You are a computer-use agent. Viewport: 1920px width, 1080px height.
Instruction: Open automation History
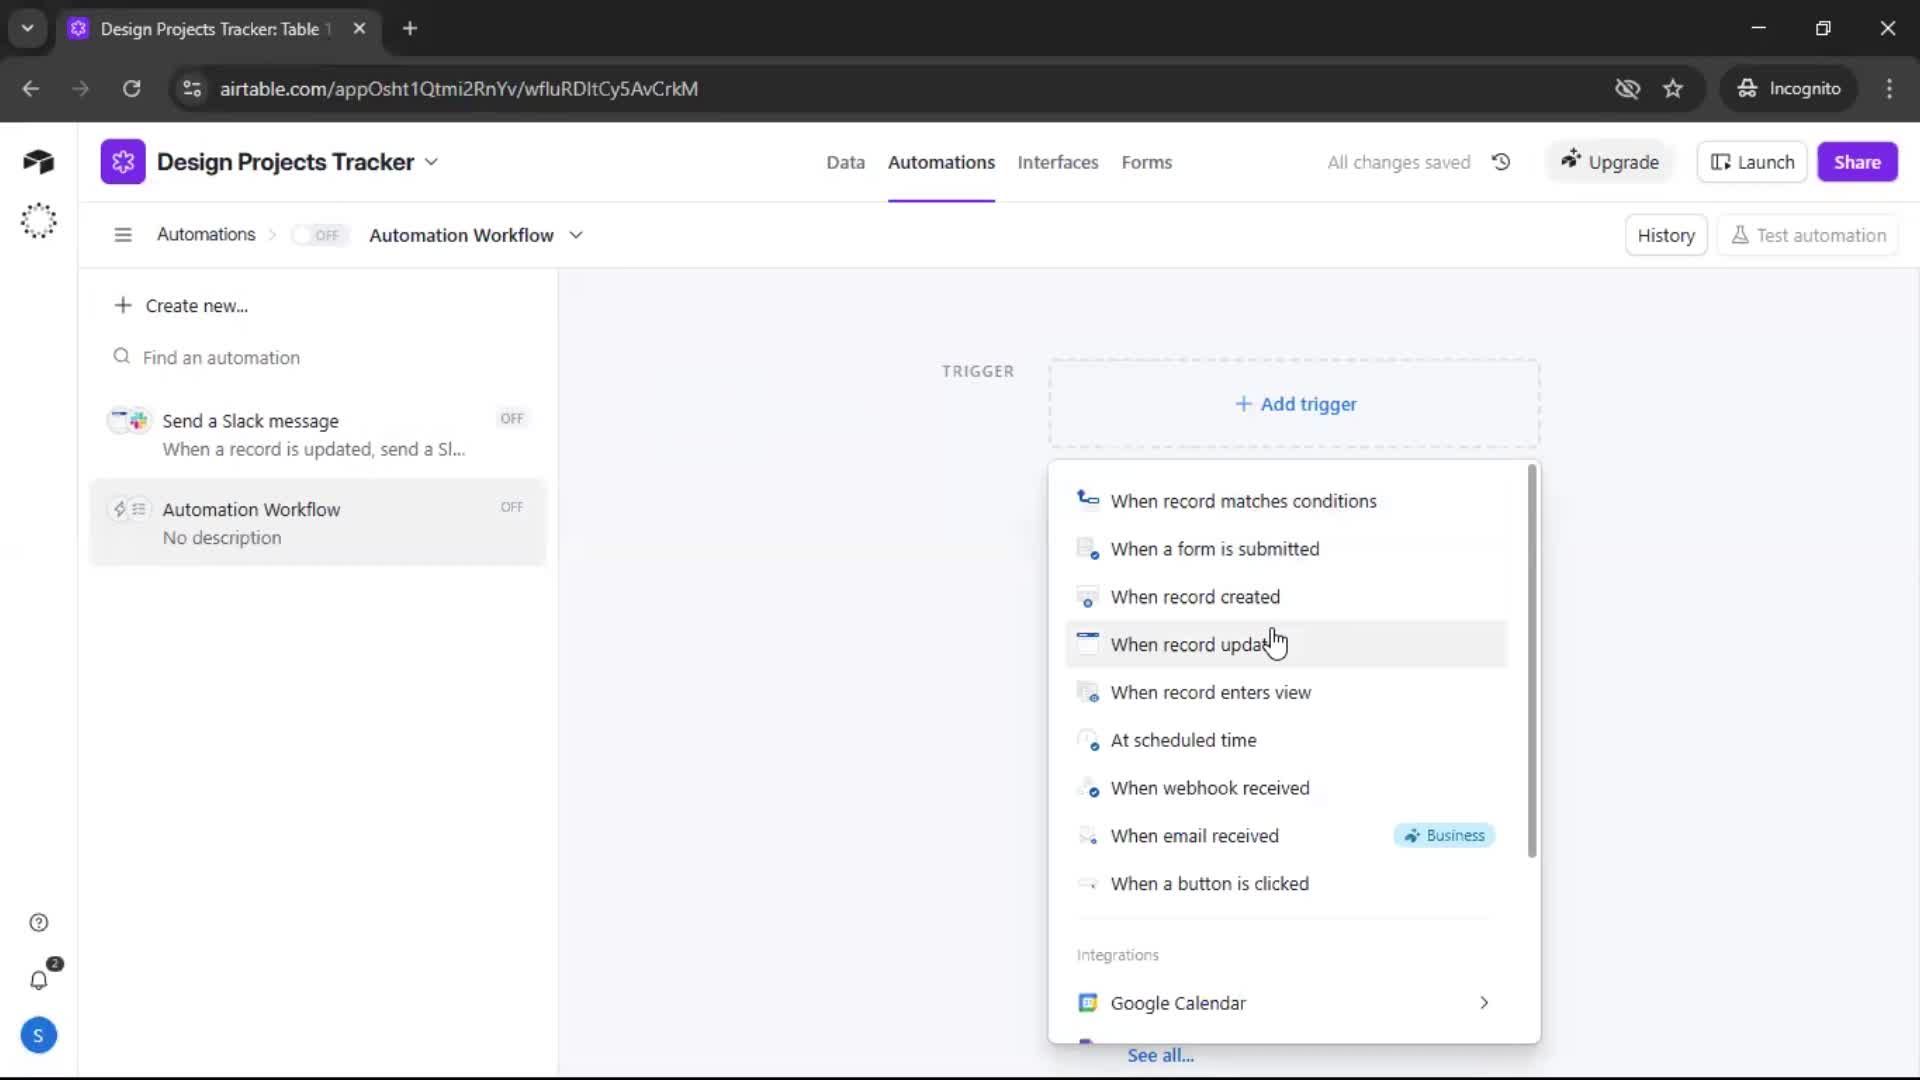tap(1666, 235)
